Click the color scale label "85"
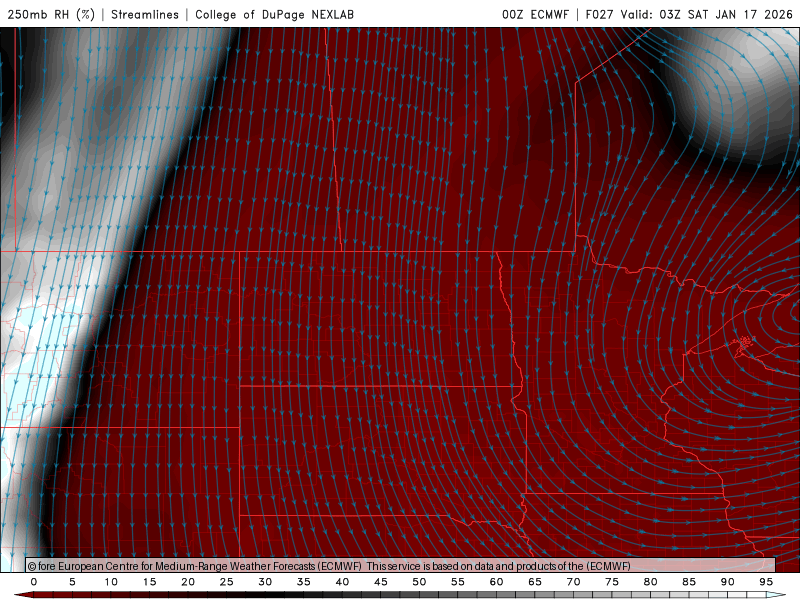Image resolution: width=800 pixels, height=600 pixels. coord(689,582)
